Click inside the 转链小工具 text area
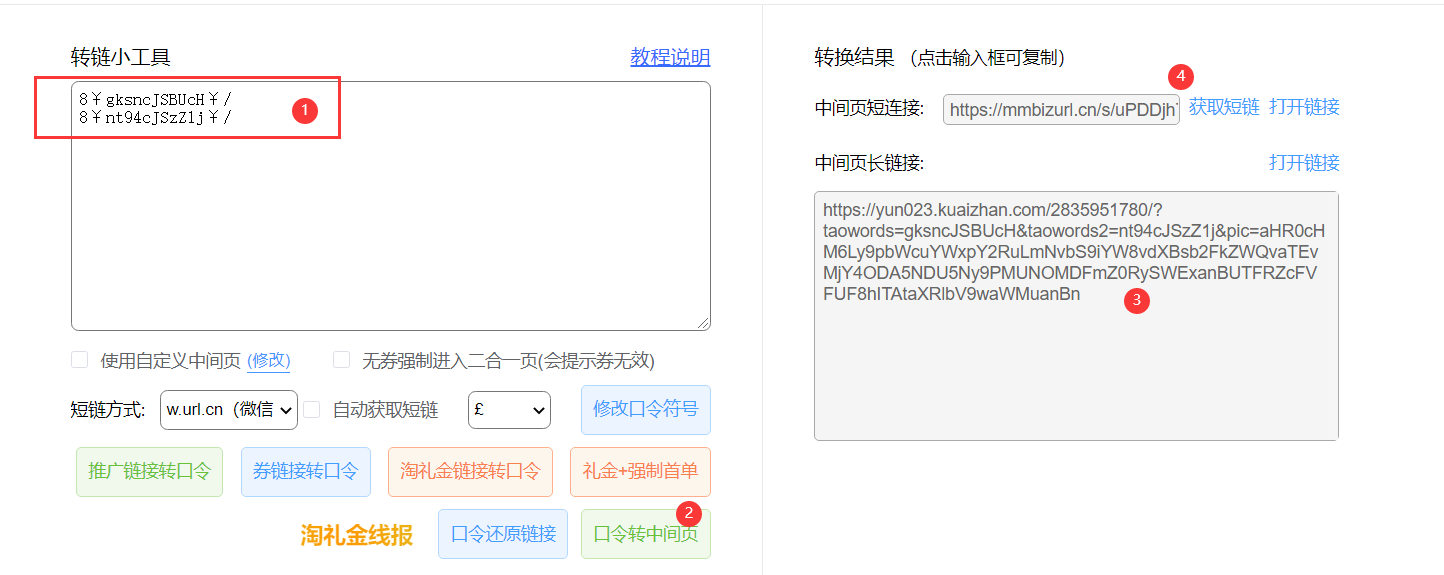1444x575 pixels. click(x=391, y=206)
